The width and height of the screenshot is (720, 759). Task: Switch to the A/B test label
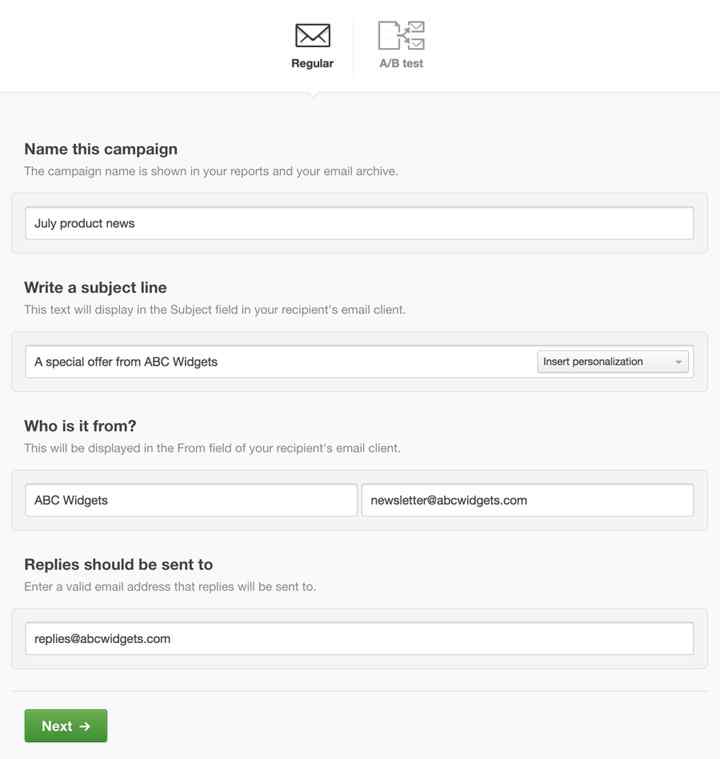pos(401,63)
